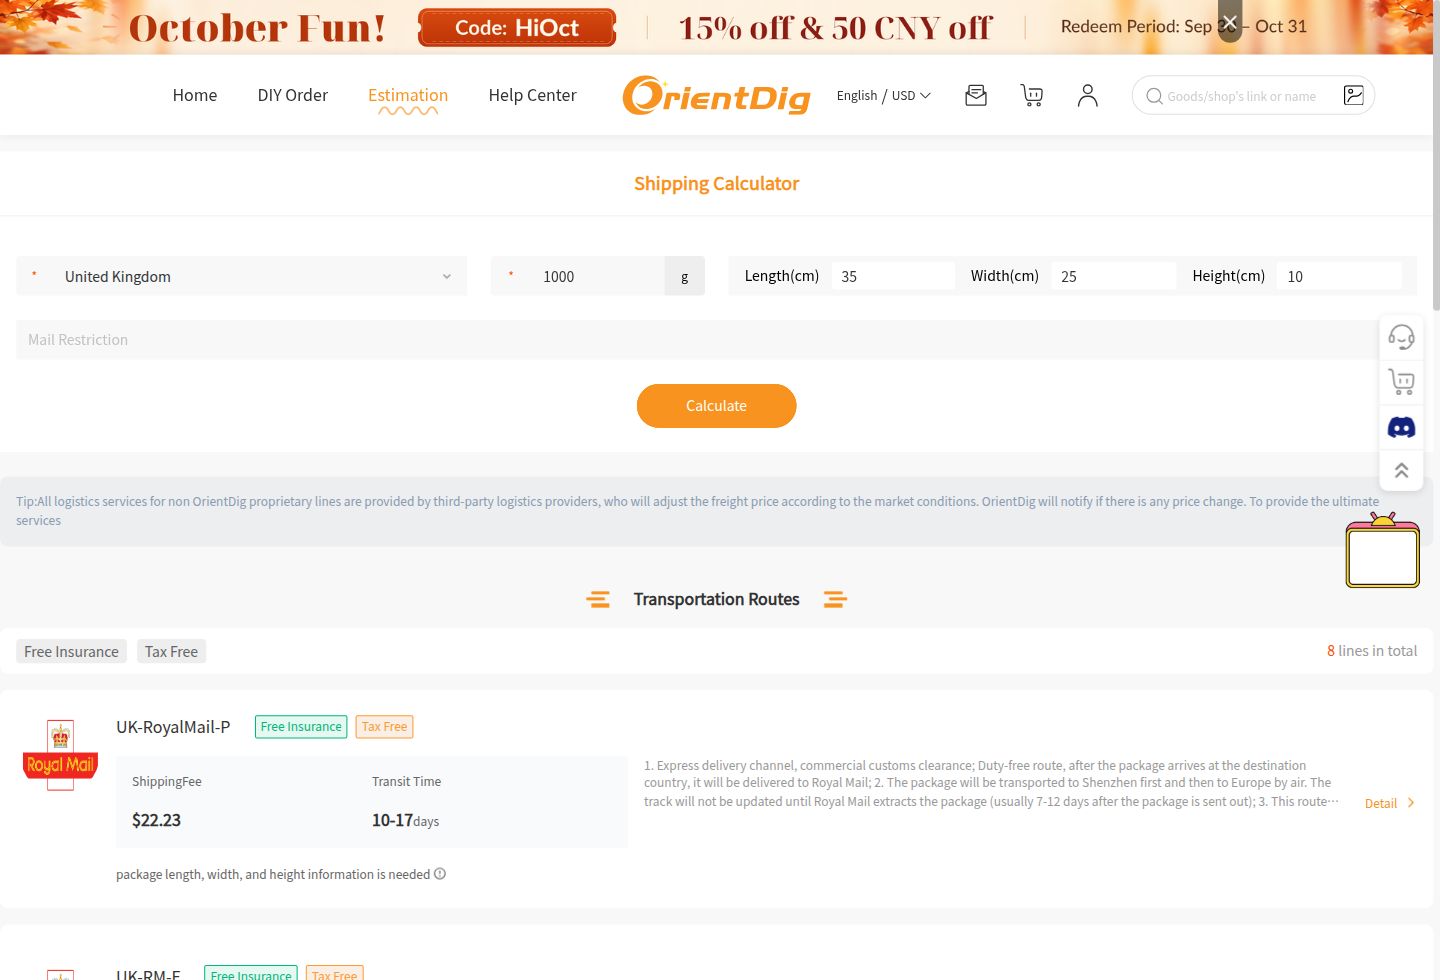
Task: Filter routes by Tax Free
Action: [x=171, y=651]
